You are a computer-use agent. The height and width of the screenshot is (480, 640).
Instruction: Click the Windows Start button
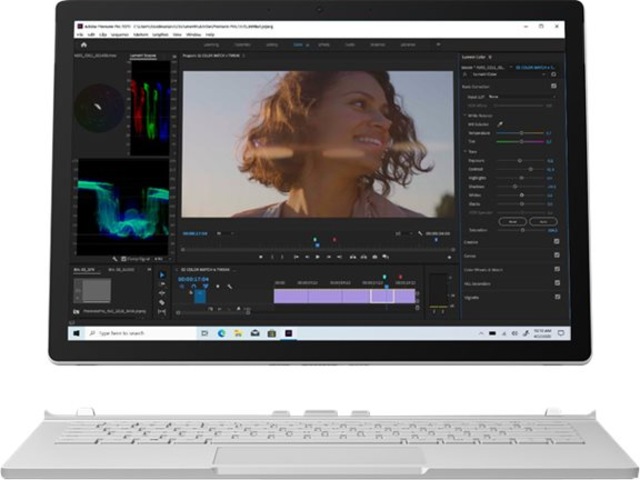point(74,333)
